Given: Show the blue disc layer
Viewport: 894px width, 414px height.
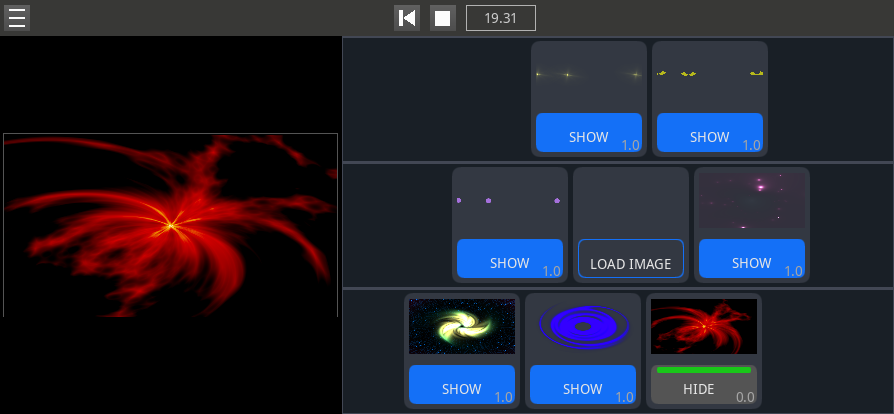Looking at the screenshot, I should pos(583,384).
